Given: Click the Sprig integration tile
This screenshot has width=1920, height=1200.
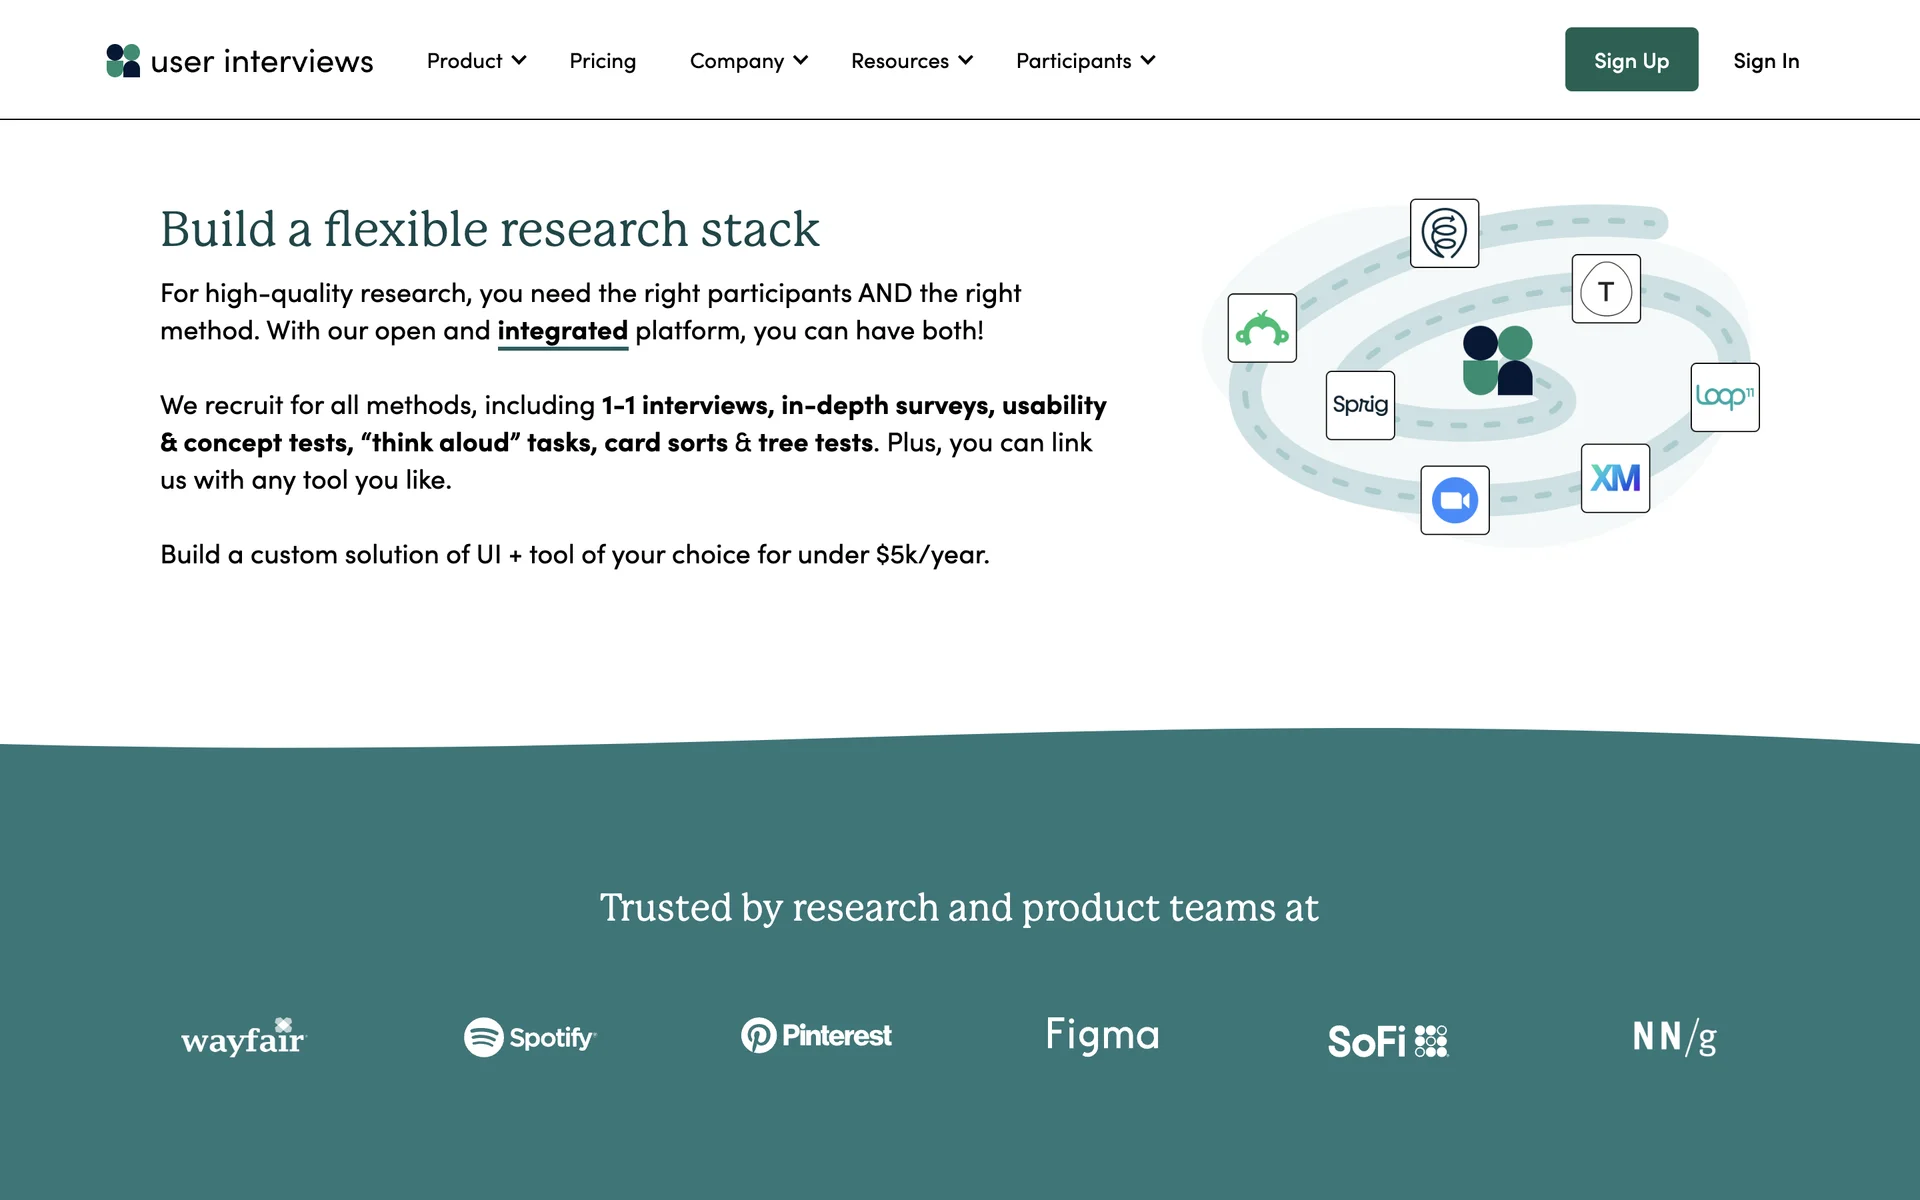Looking at the screenshot, I should (x=1360, y=405).
